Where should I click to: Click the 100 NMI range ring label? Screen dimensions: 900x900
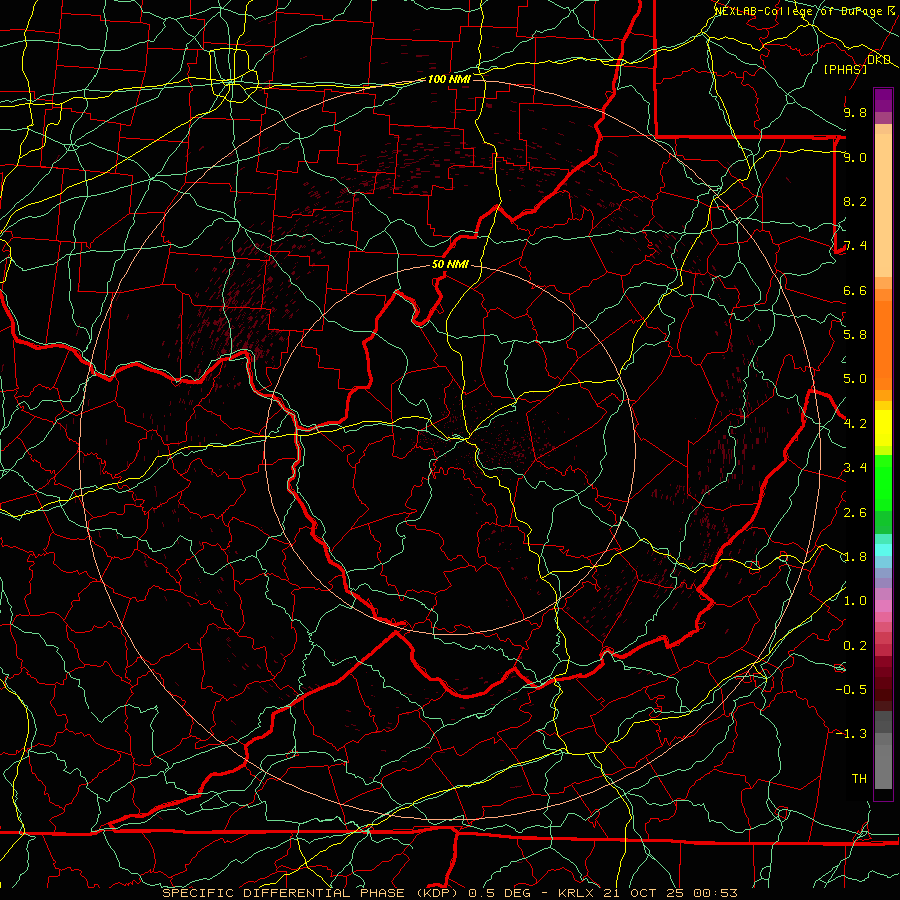tap(449, 79)
